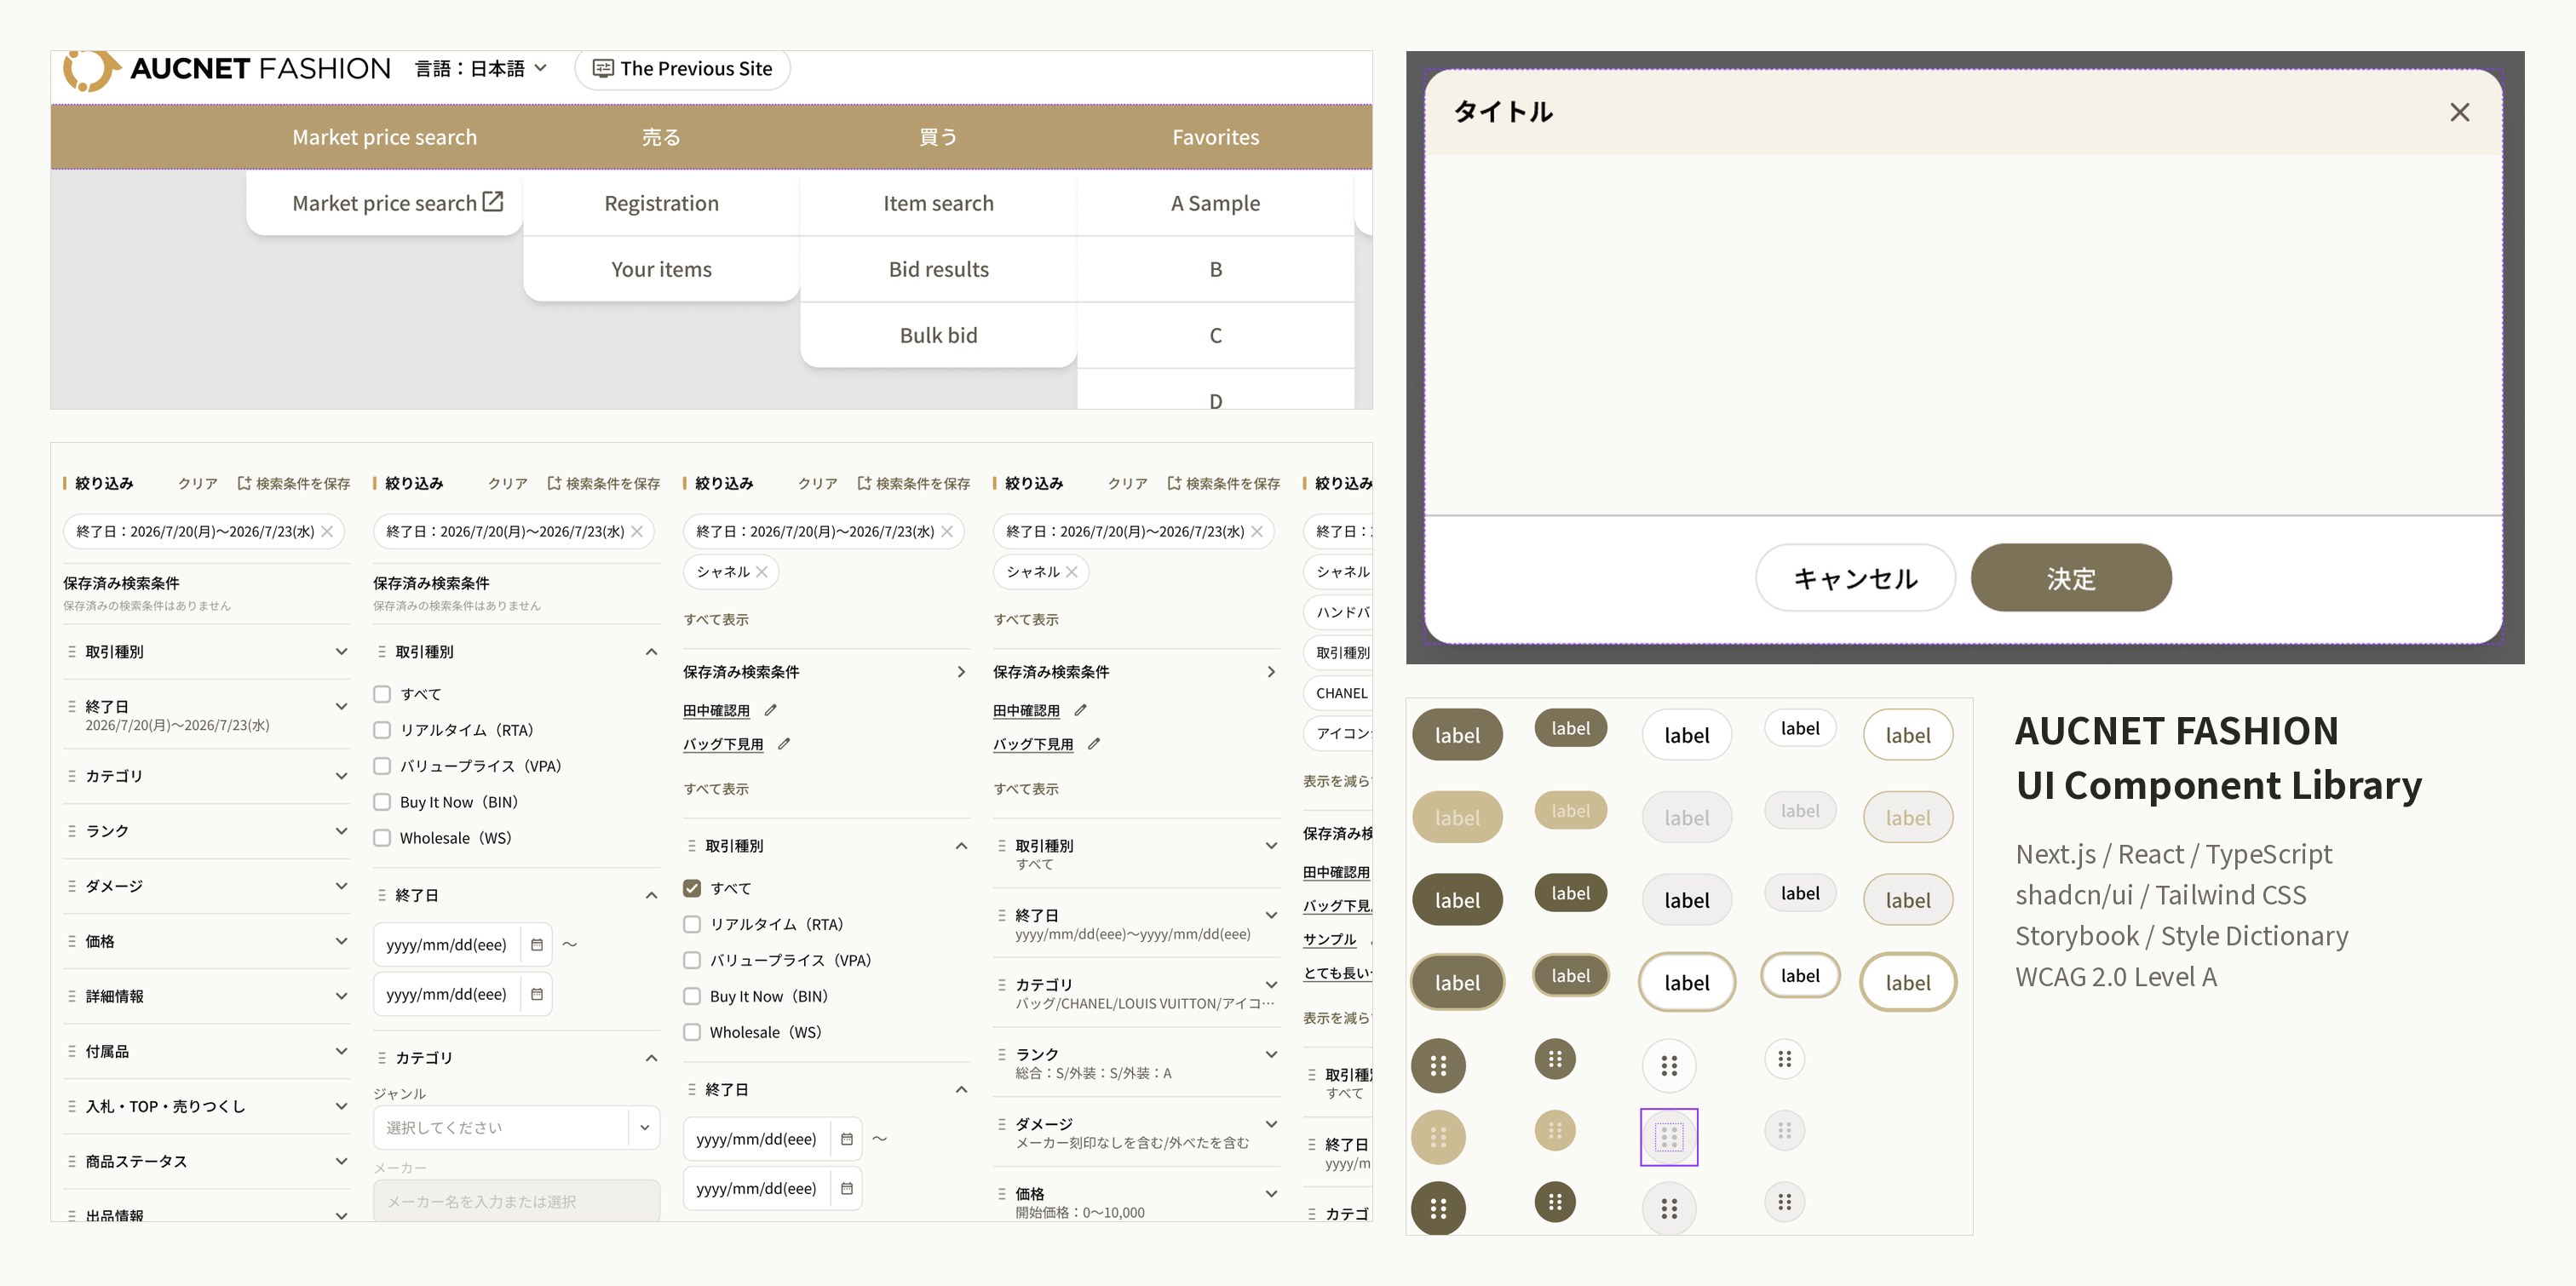The image size is (2576, 1286).
Task: Grab drag handle of カテゴリ row showing バッグ/CHANEL
Action: coord(1002,984)
